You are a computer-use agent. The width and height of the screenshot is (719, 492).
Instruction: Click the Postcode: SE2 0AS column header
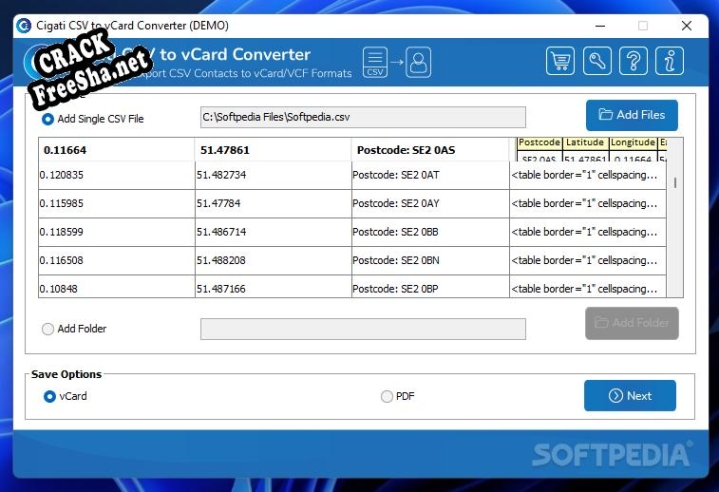[430, 150]
